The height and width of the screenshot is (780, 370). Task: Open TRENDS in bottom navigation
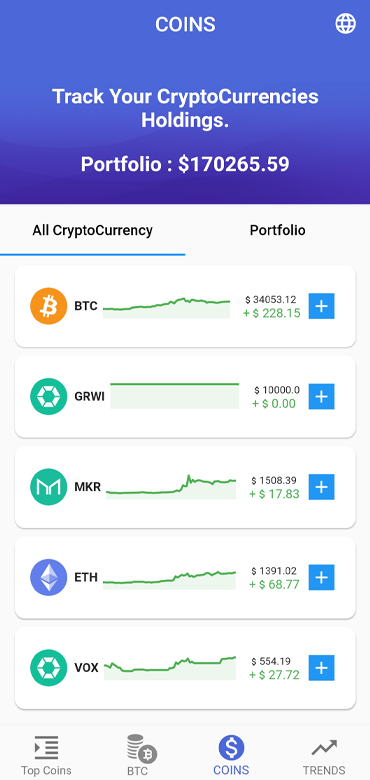324,755
